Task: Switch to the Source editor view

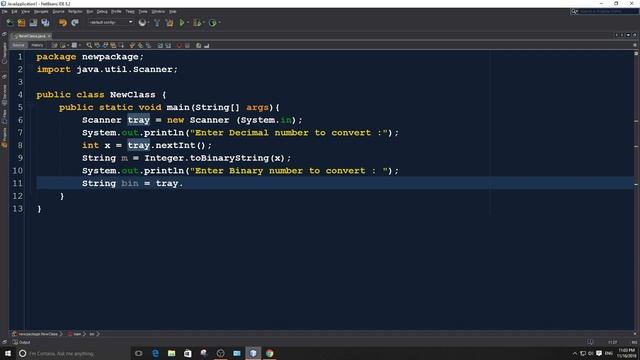Action: [18, 45]
